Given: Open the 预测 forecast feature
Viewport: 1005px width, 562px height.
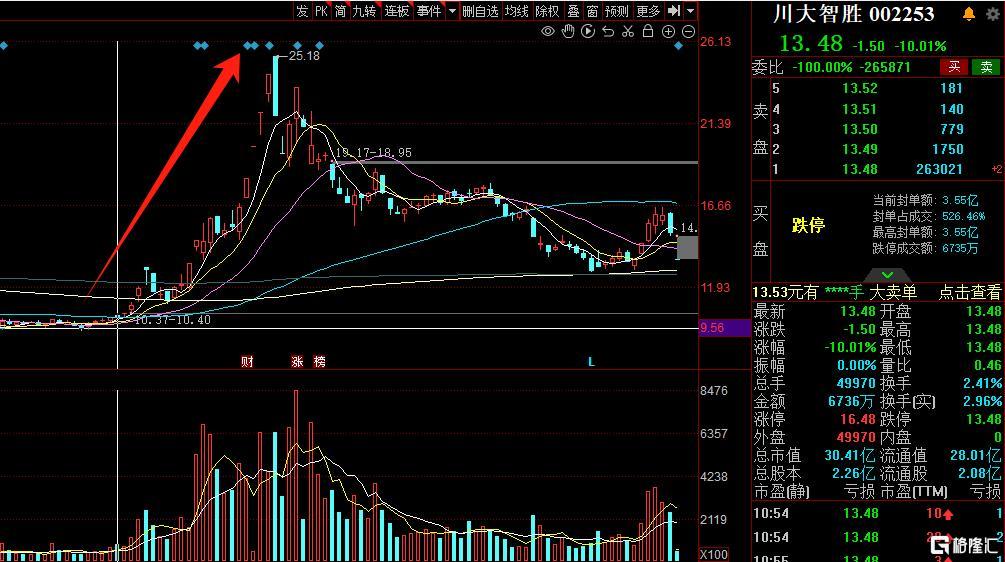Looking at the screenshot, I should [x=617, y=10].
